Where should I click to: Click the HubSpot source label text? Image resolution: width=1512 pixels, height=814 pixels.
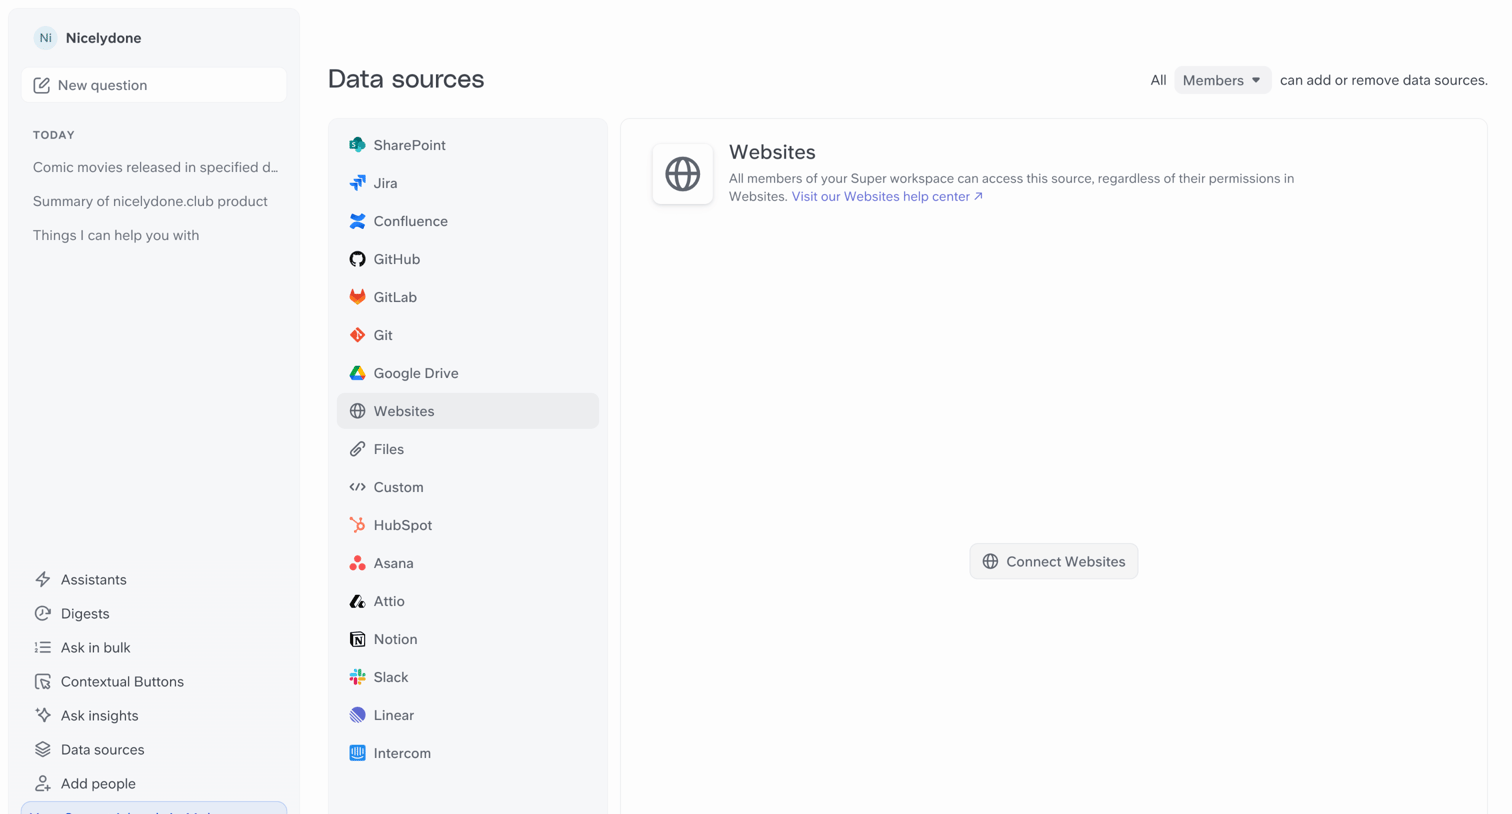click(x=403, y=525)
